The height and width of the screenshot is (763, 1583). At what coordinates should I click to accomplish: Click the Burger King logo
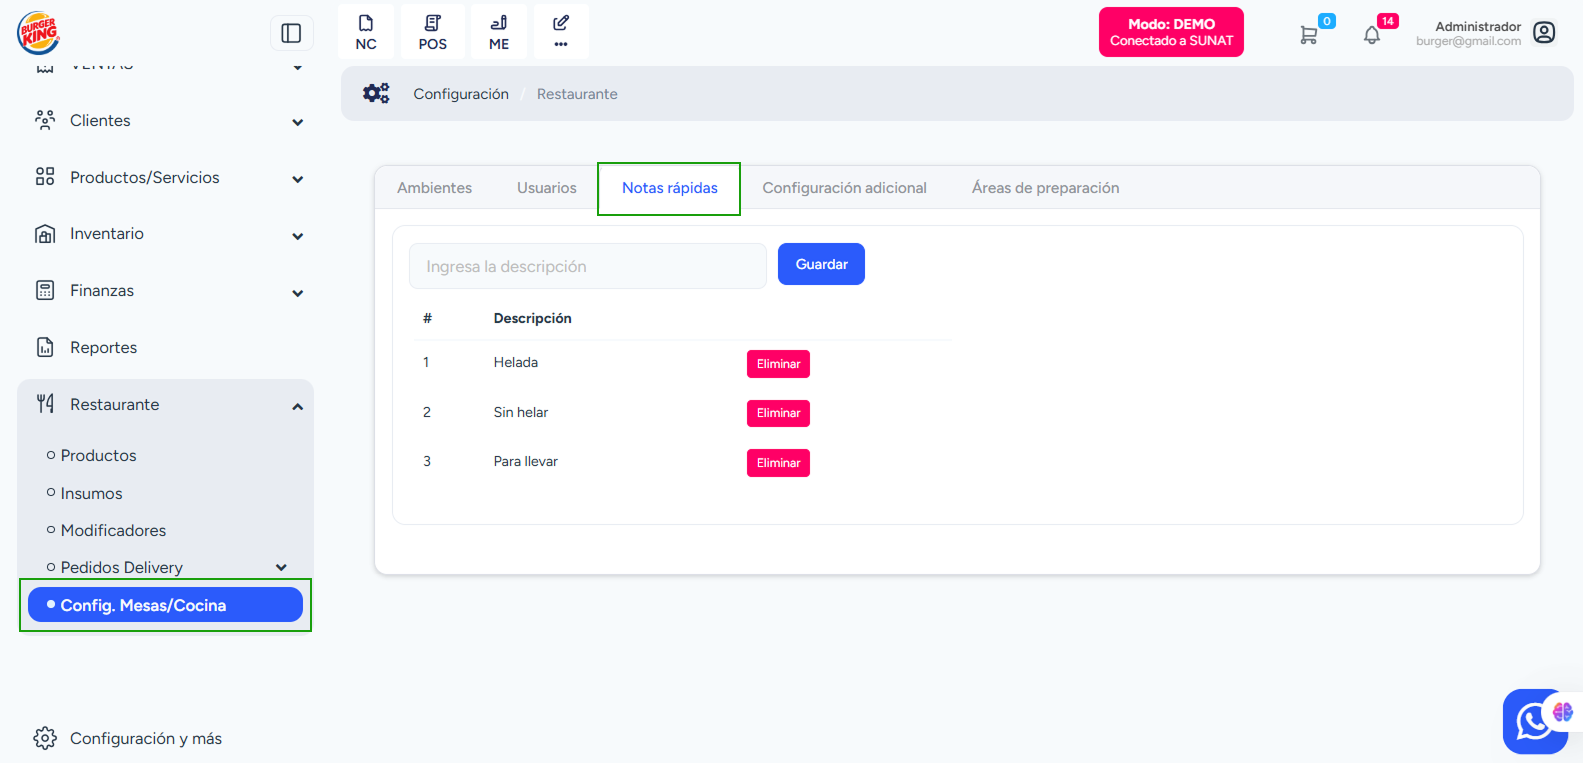pyautogui.click(x=38, y=33)
